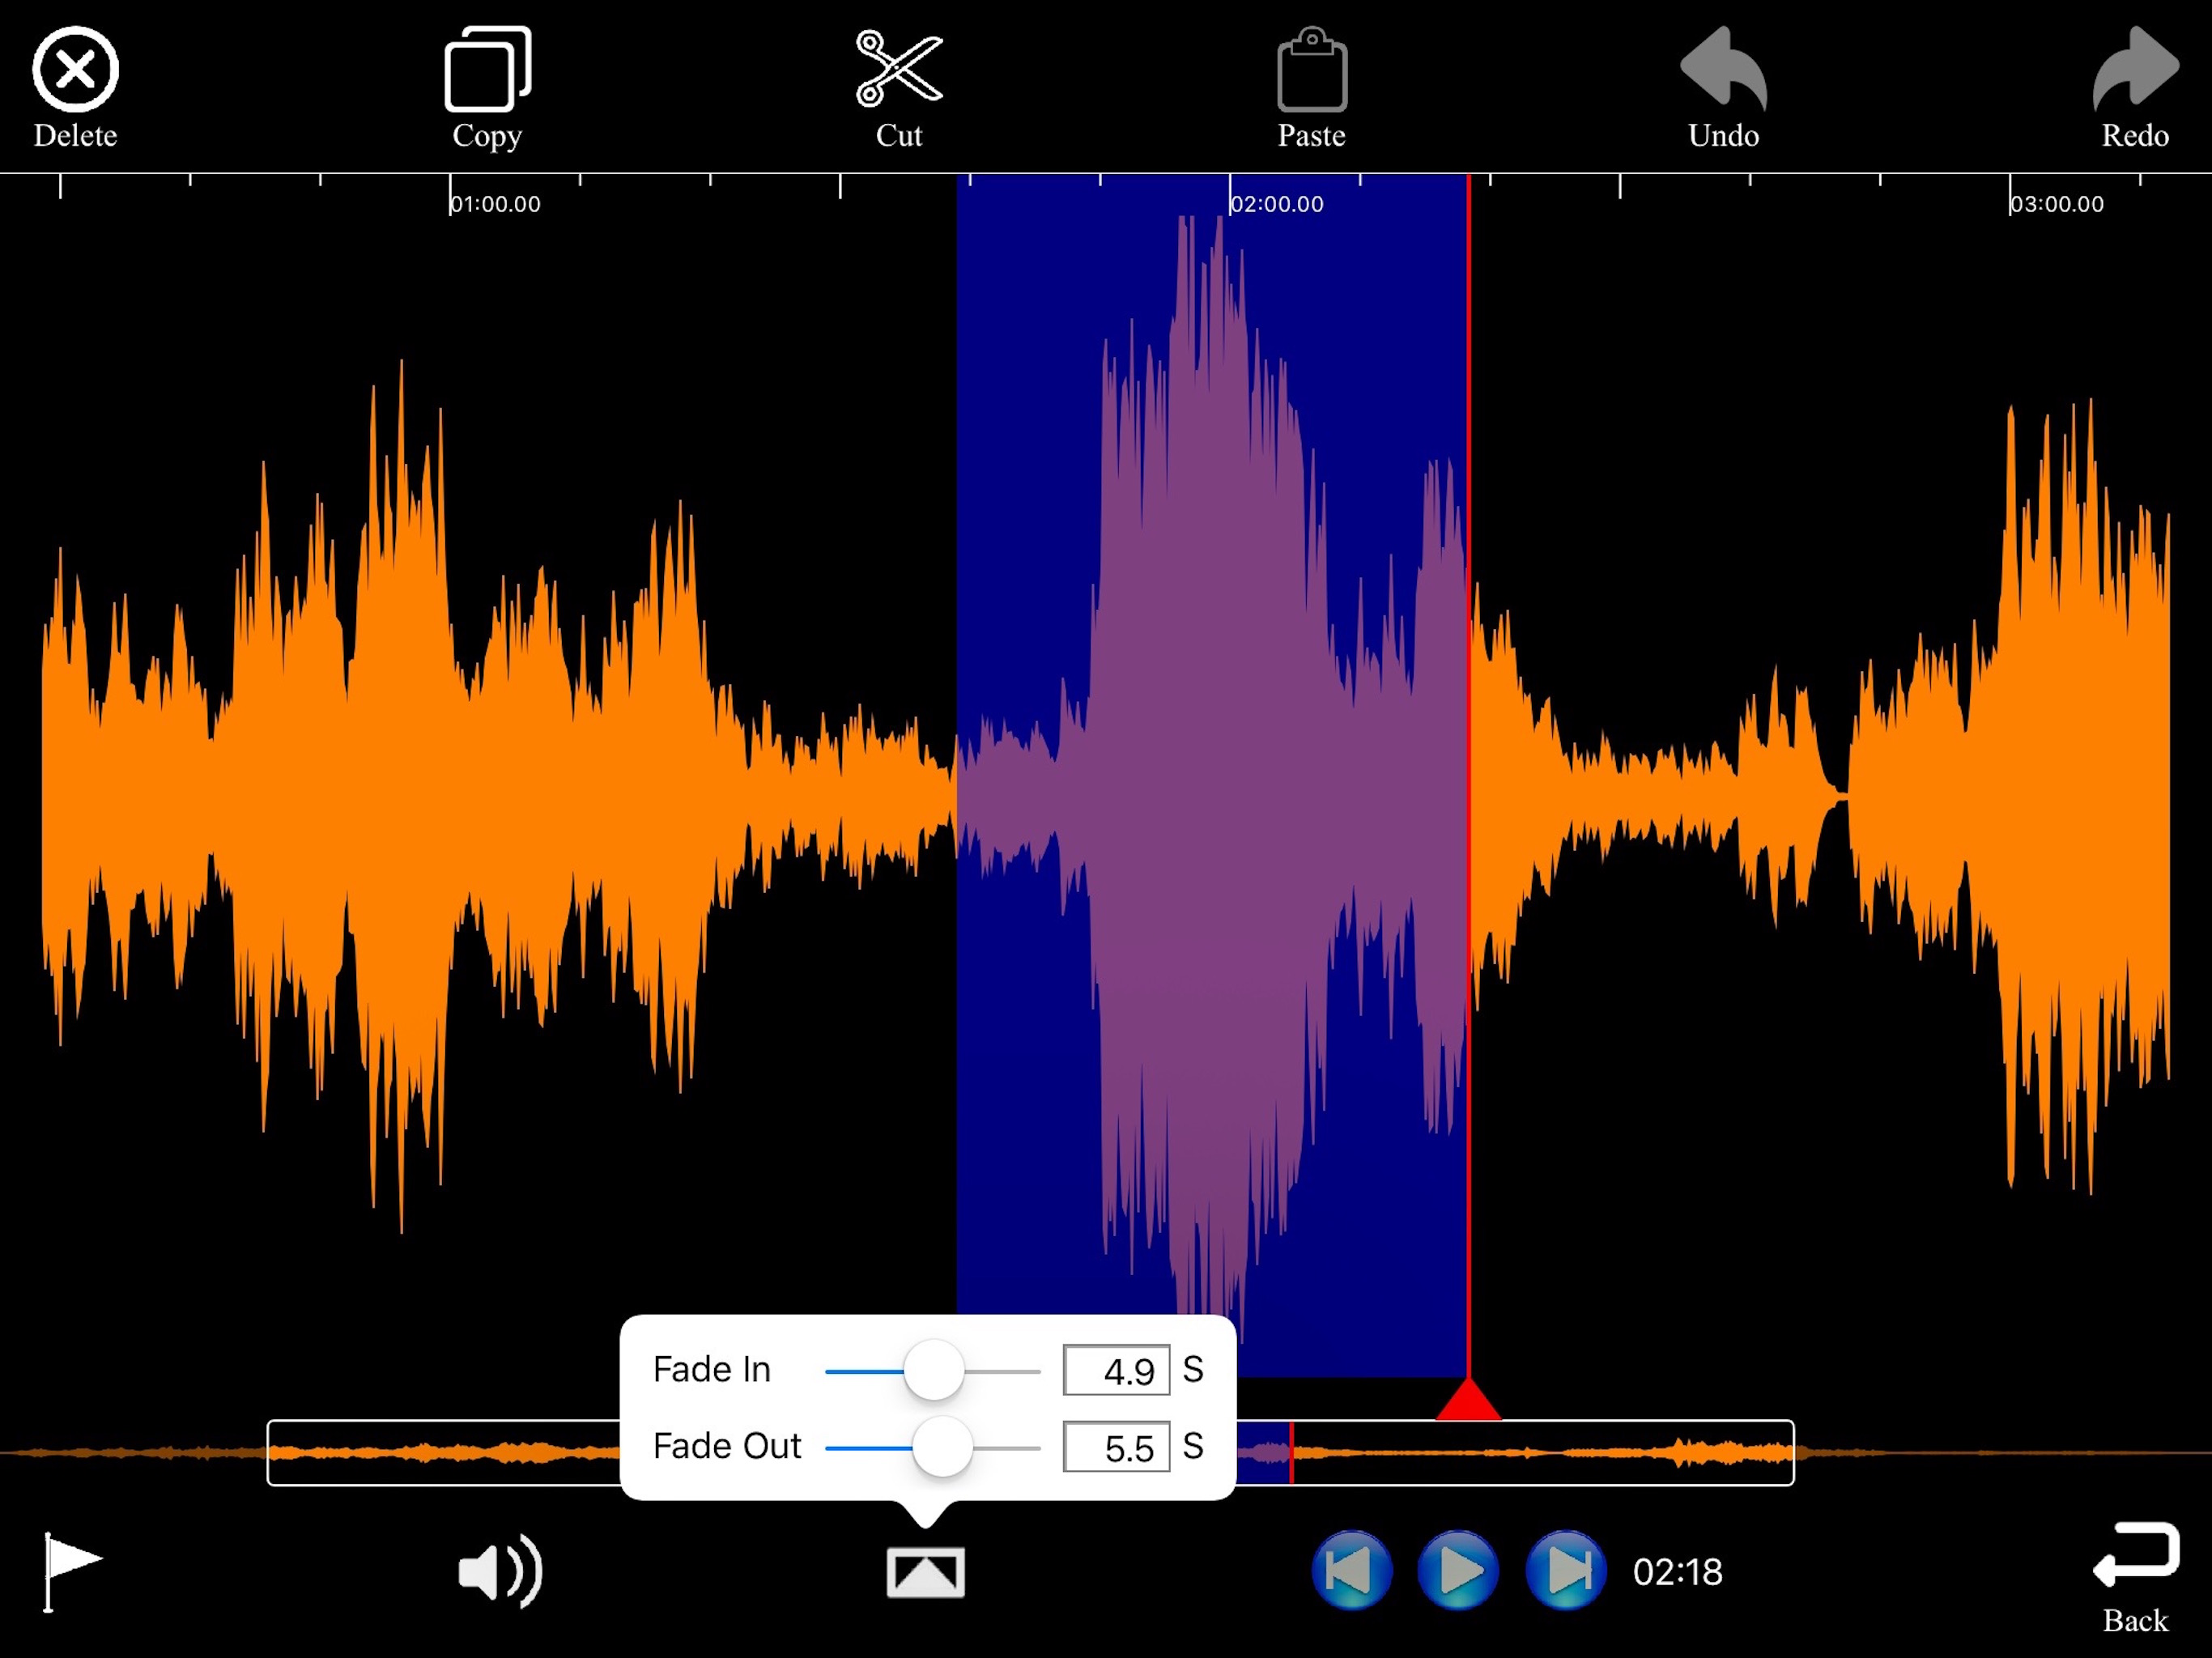Click the 02:00.00 timeline ruler label
This screenshot has width=2212, height=1658.
click(x=1277, y=204)
